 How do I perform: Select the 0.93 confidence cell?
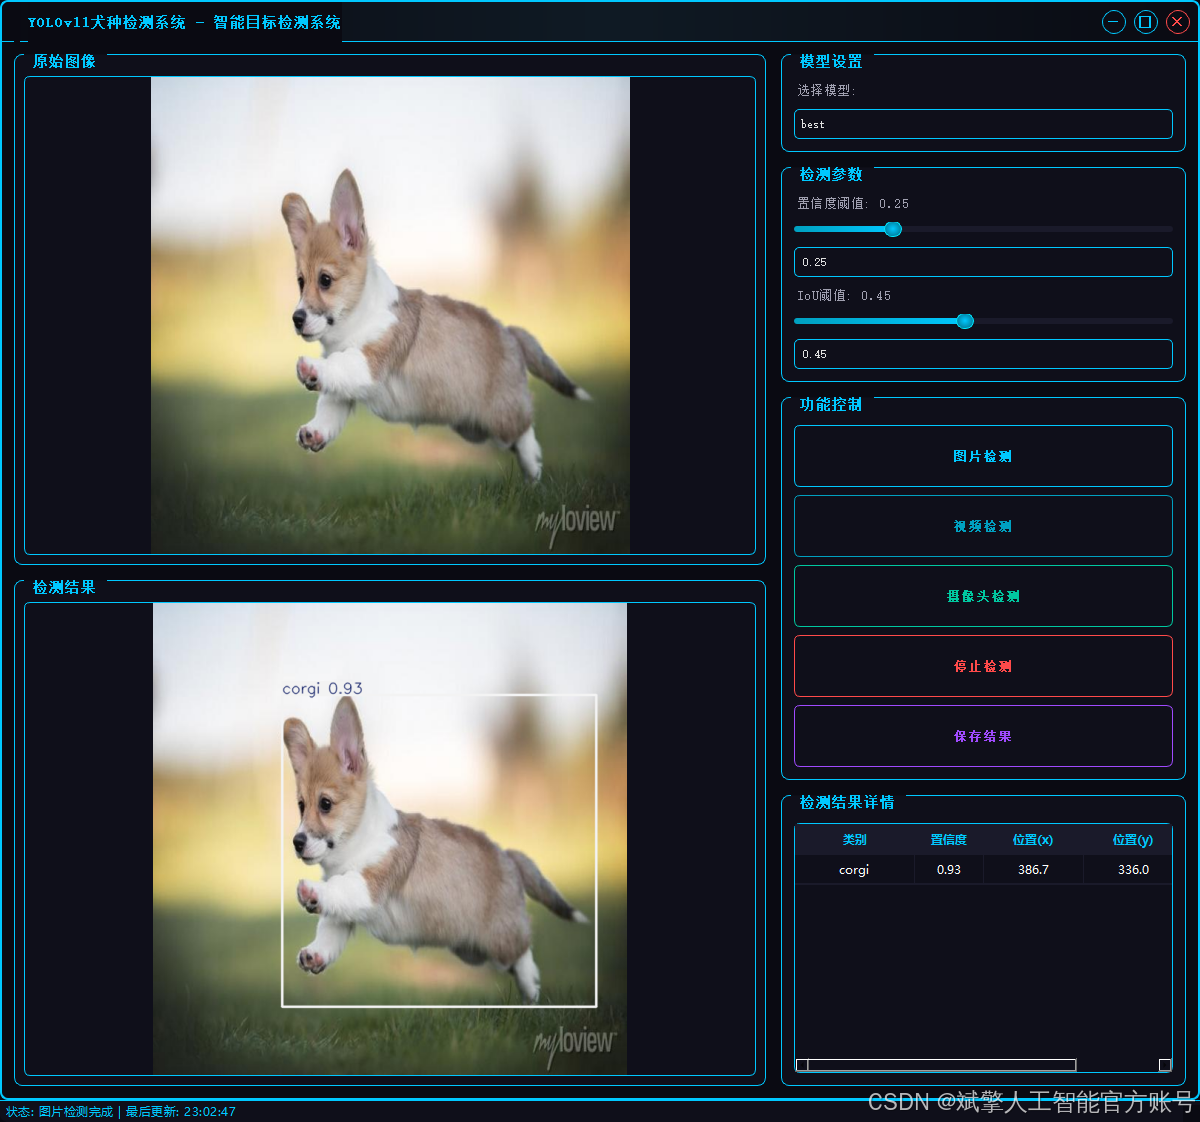point(949,870)
